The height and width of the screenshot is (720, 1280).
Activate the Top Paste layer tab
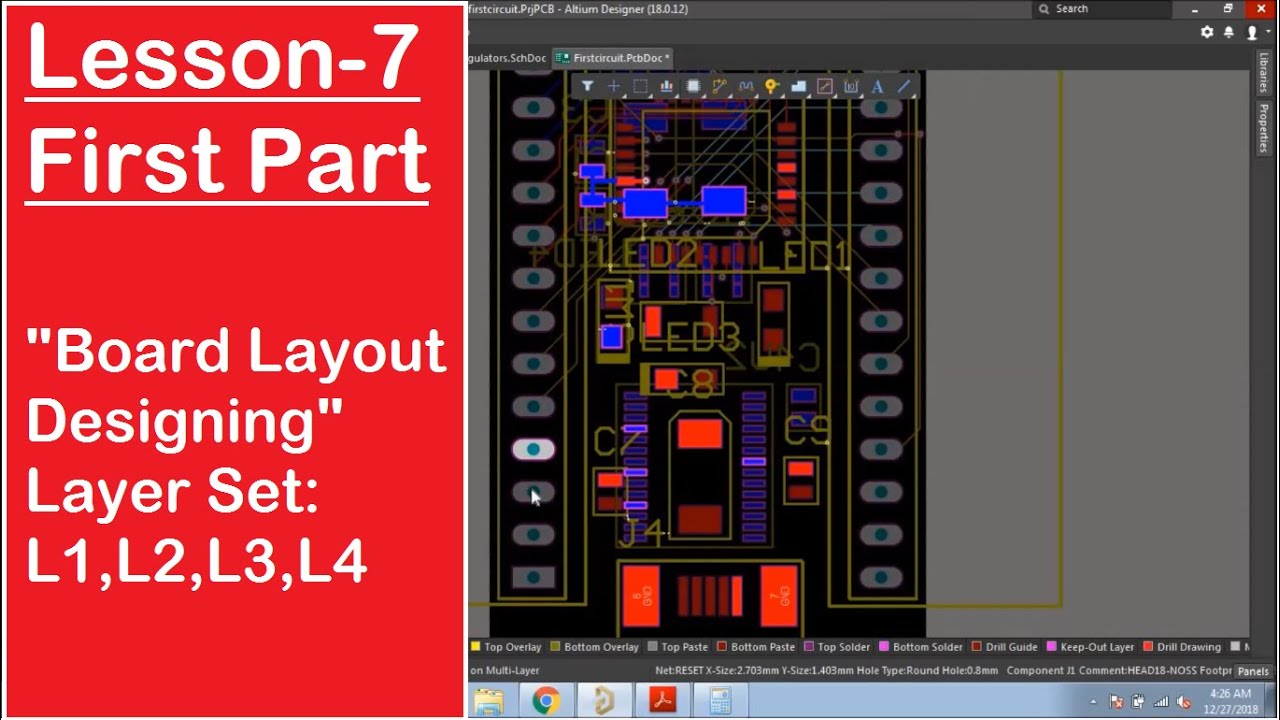click(678, 647)
